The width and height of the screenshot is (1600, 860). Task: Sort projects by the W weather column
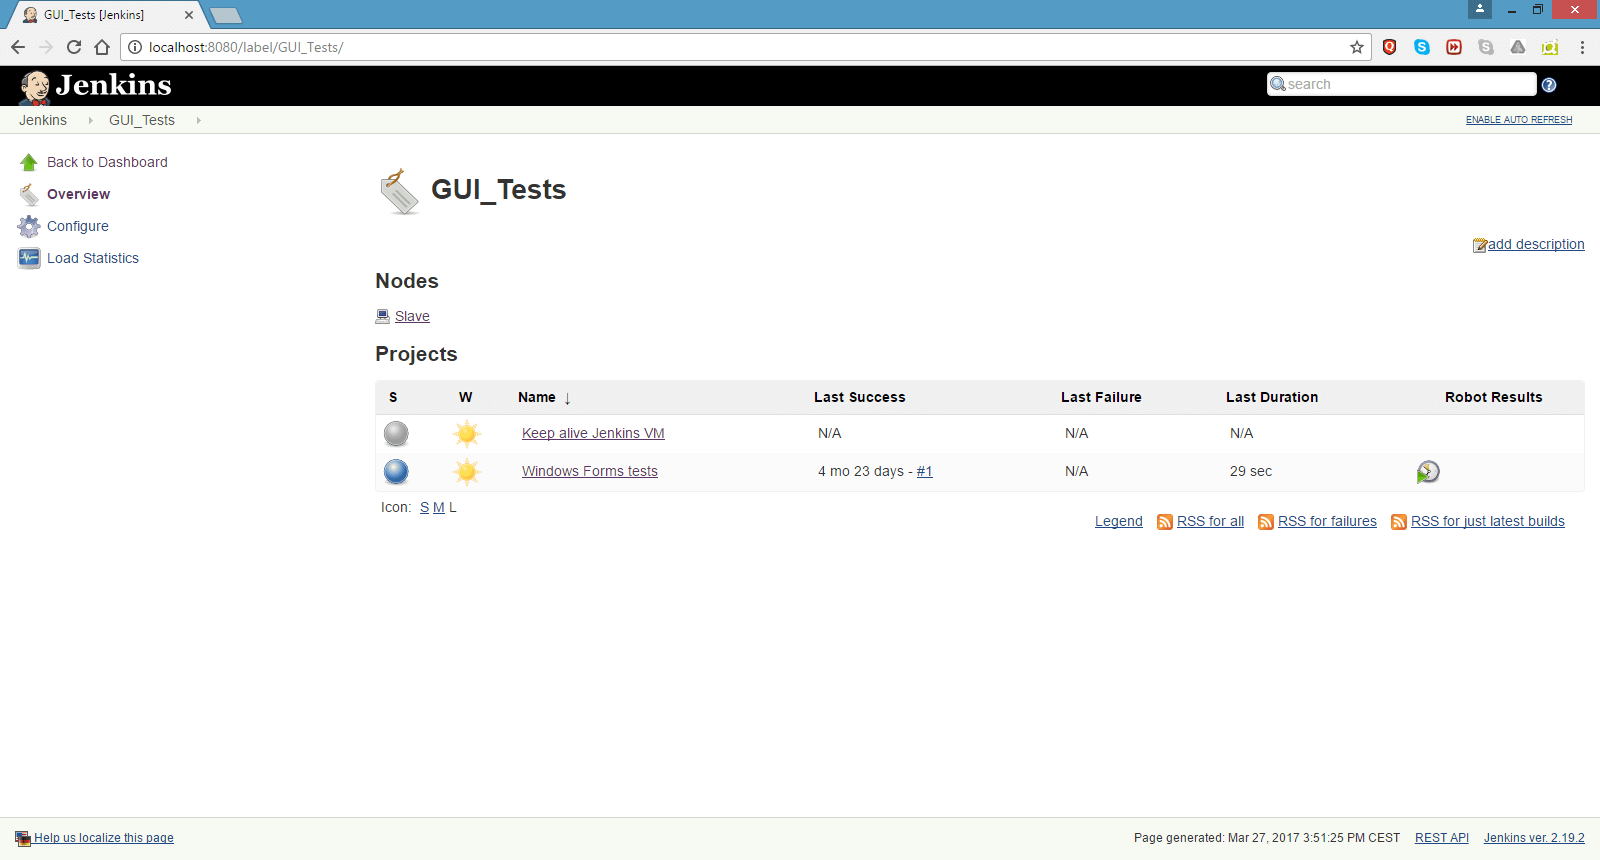(465, 397)
